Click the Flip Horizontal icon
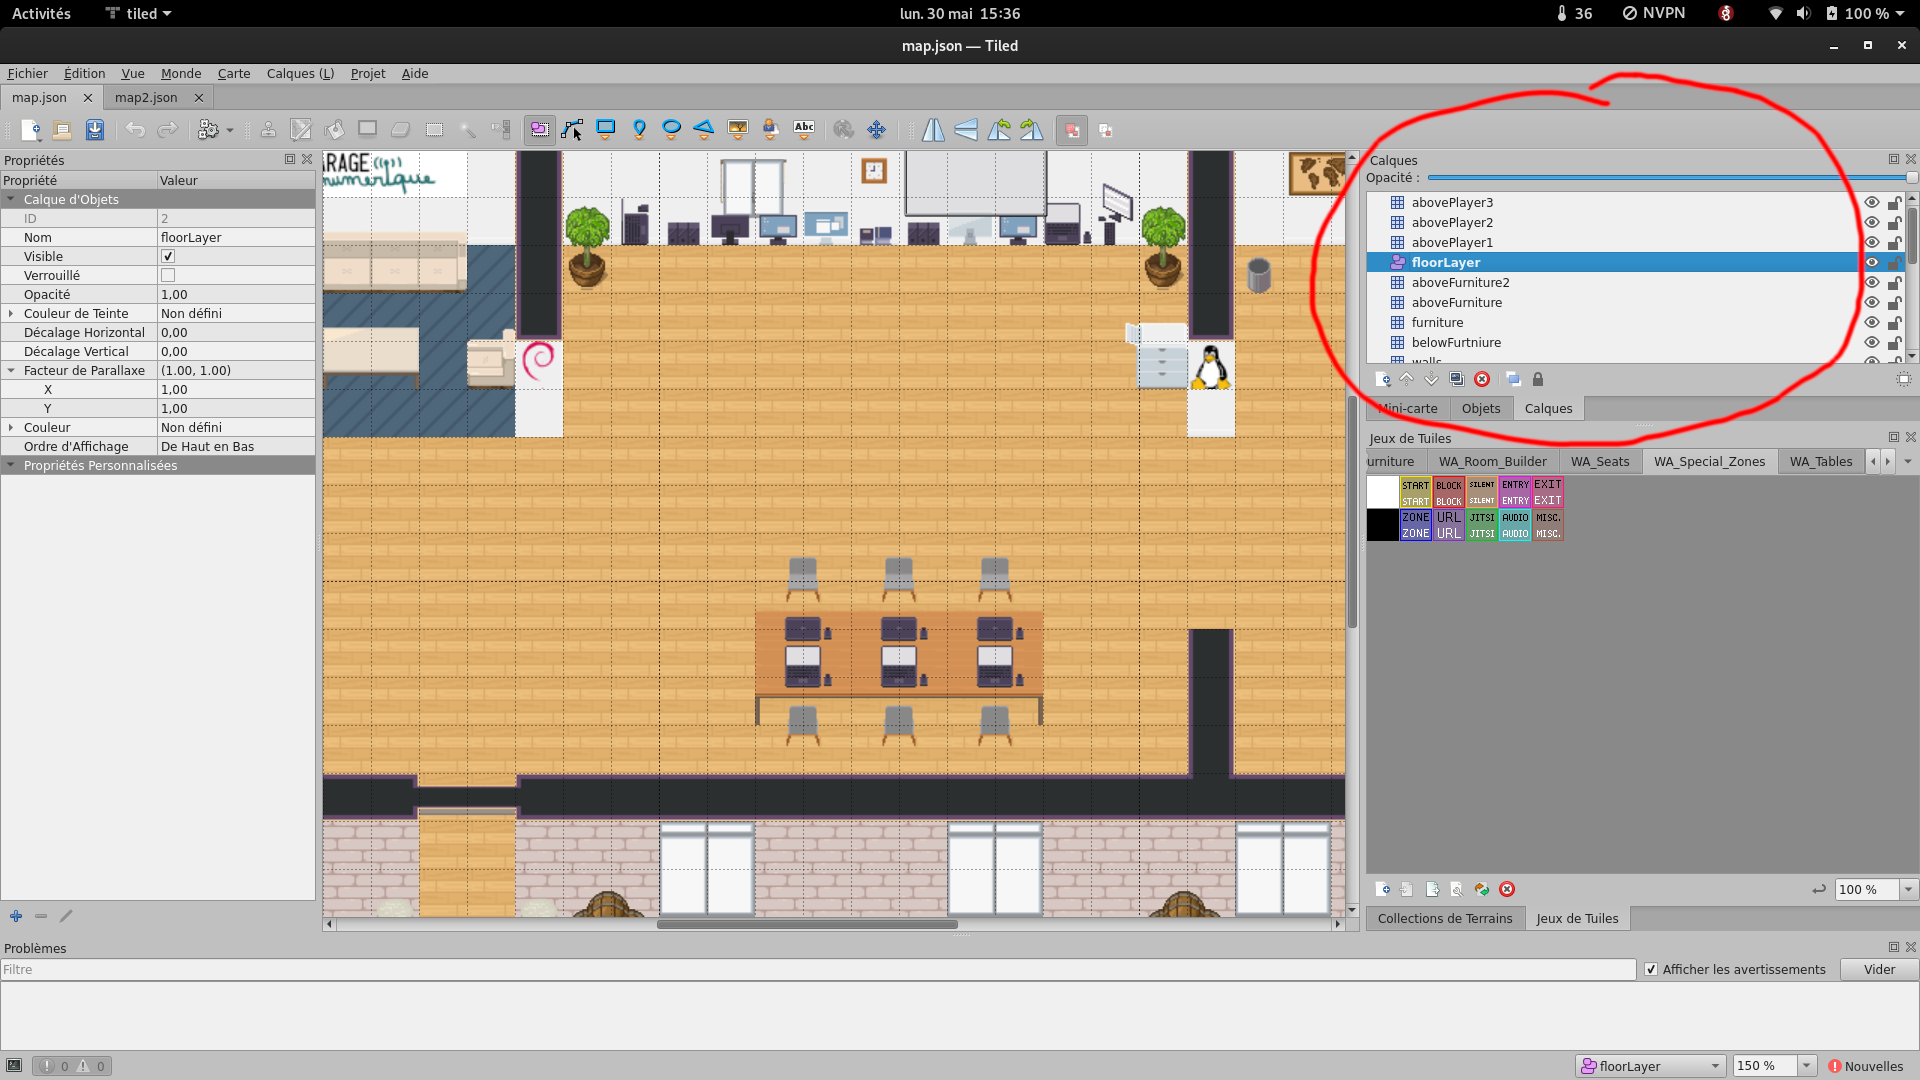 pos(933,130)
